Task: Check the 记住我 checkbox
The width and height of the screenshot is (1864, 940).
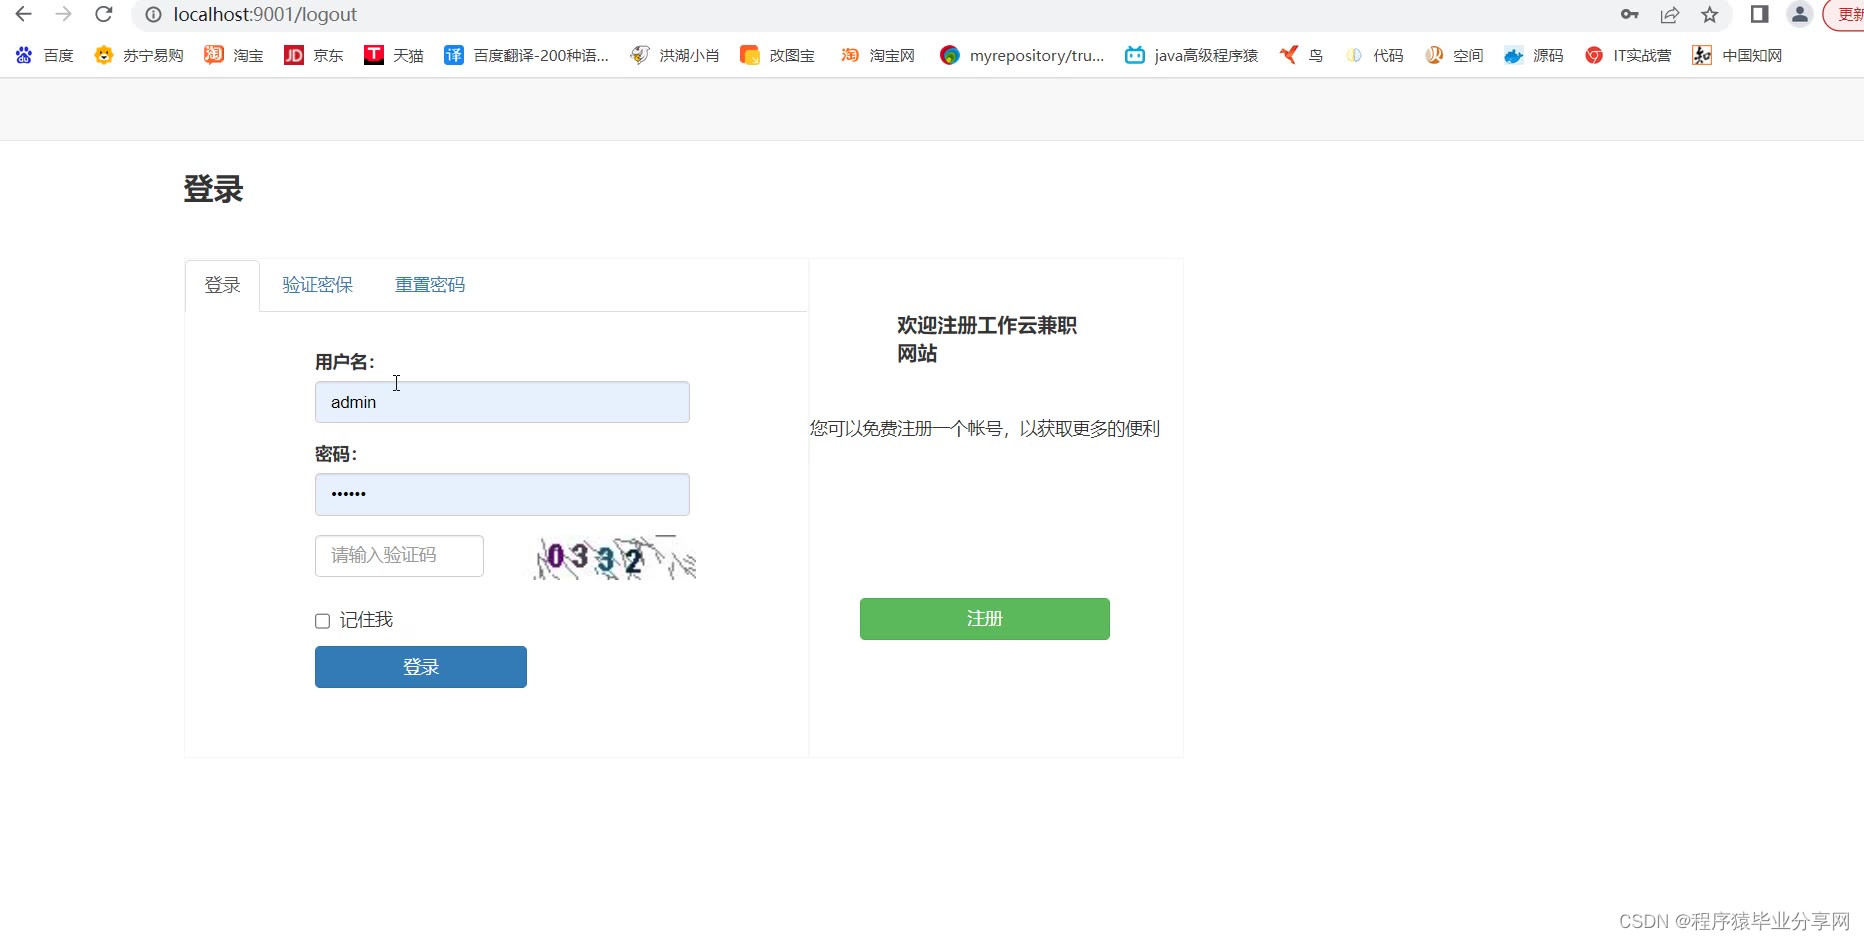Action: tap(322, 621)
